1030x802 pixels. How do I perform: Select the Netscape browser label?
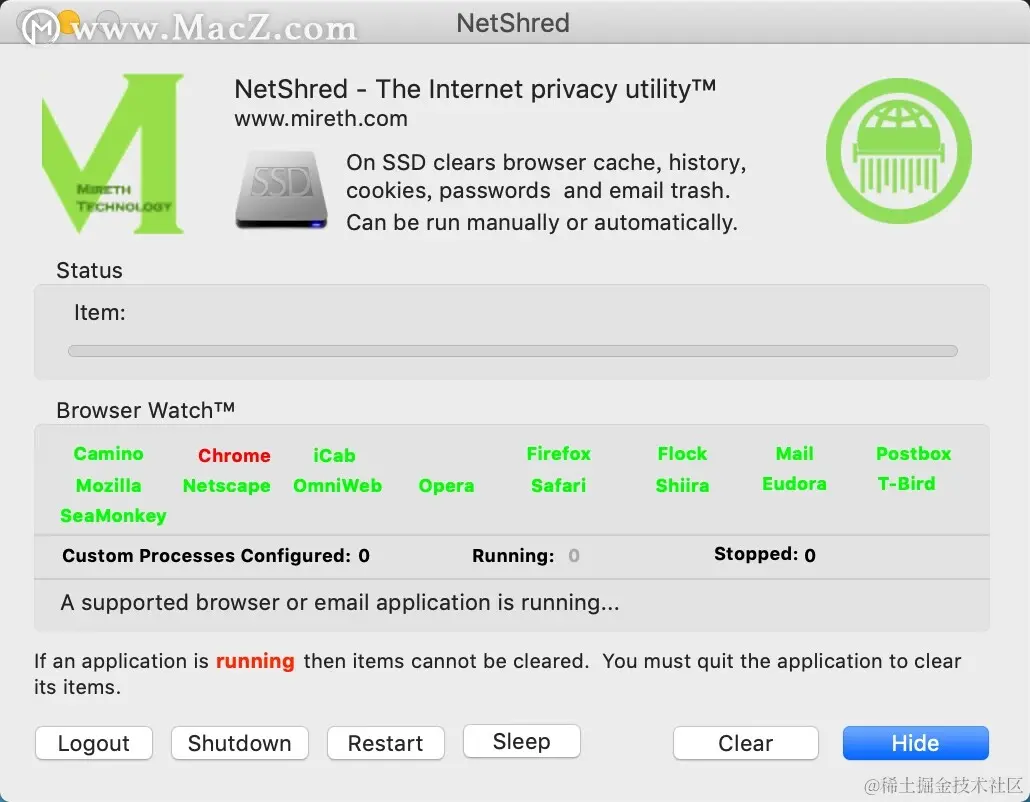(227, 485)
